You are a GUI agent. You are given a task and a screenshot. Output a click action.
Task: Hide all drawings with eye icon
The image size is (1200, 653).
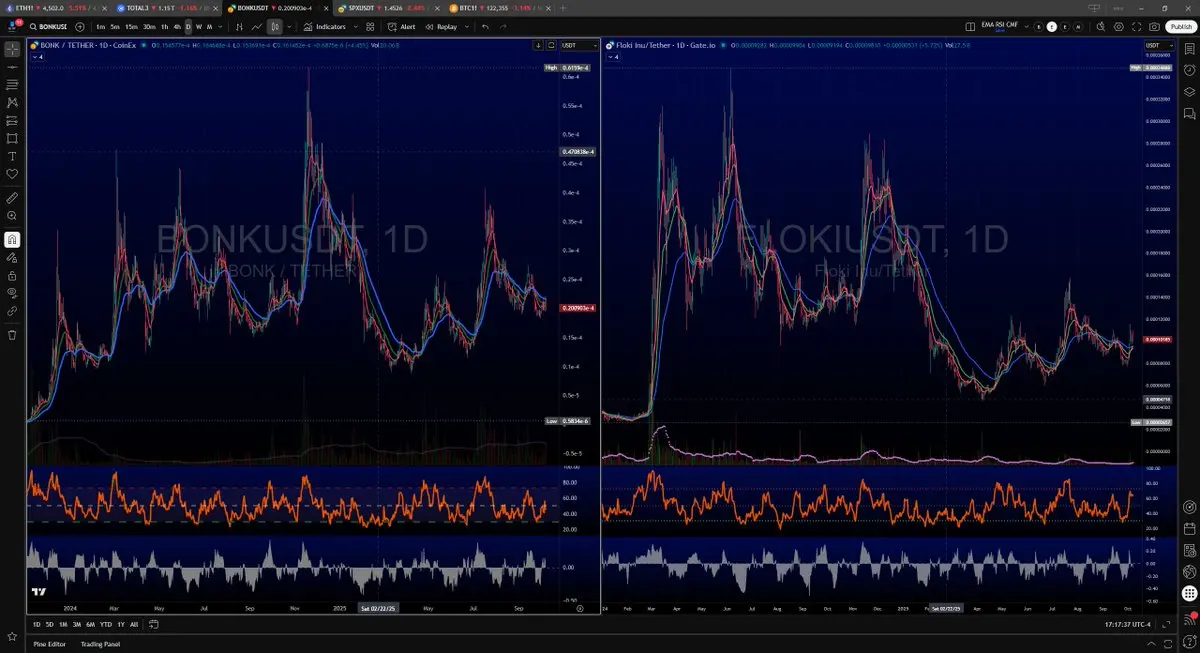click(x=12, y=293)
